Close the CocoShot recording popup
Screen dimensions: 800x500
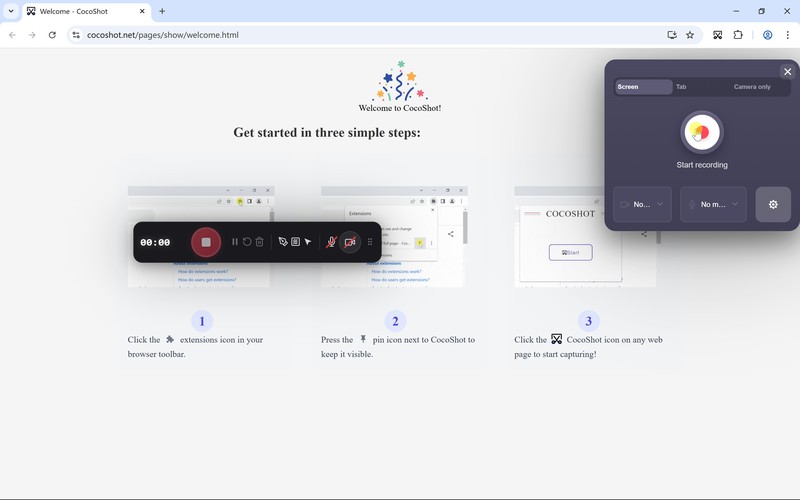tap(787, 72)
